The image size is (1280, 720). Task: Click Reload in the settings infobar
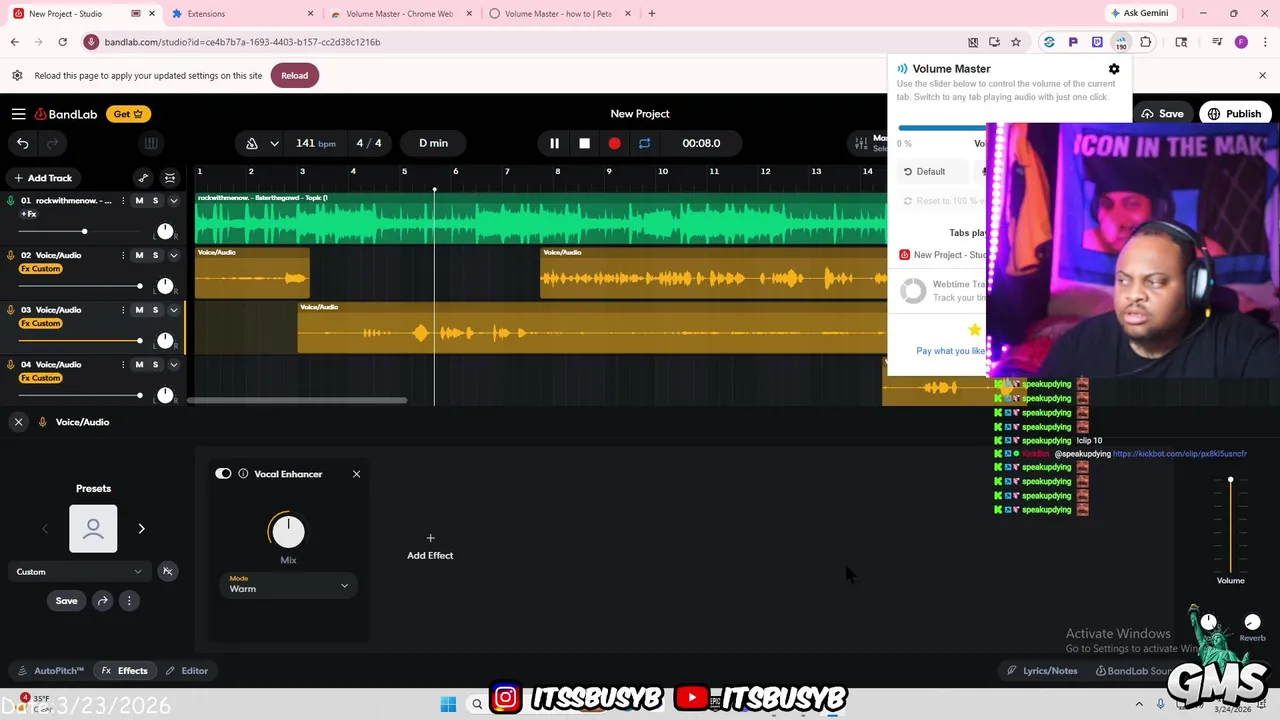(294, 76)
